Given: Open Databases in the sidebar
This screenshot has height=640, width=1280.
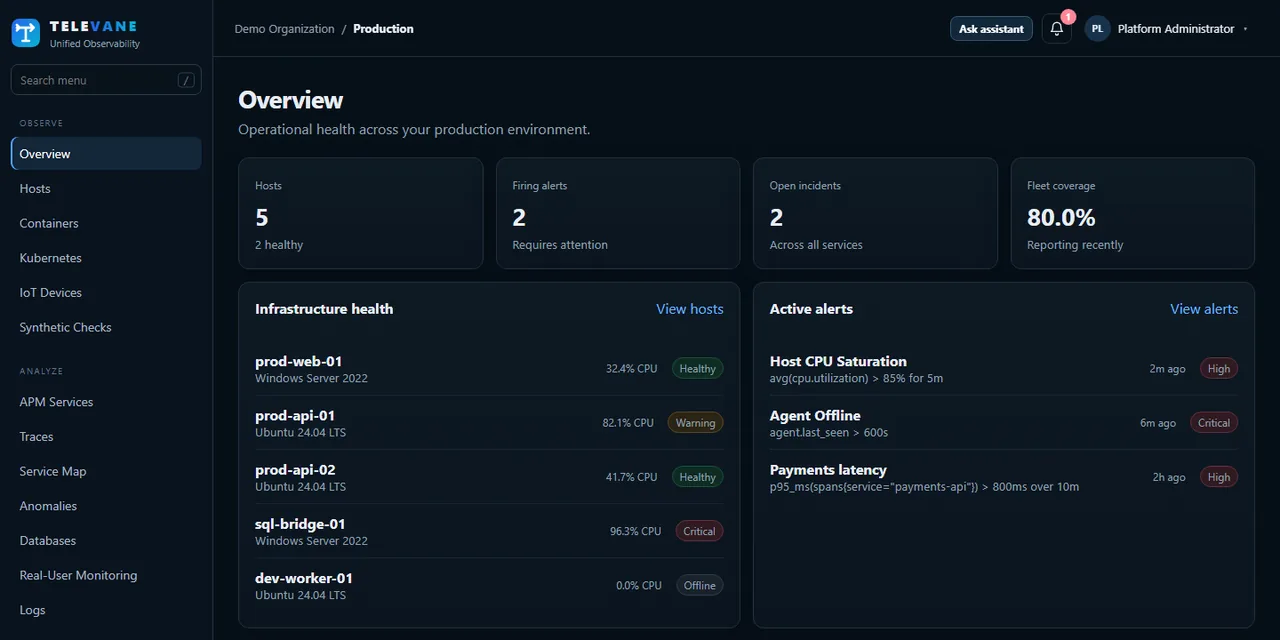Looking at the screenshot, I should pos(106,541).
